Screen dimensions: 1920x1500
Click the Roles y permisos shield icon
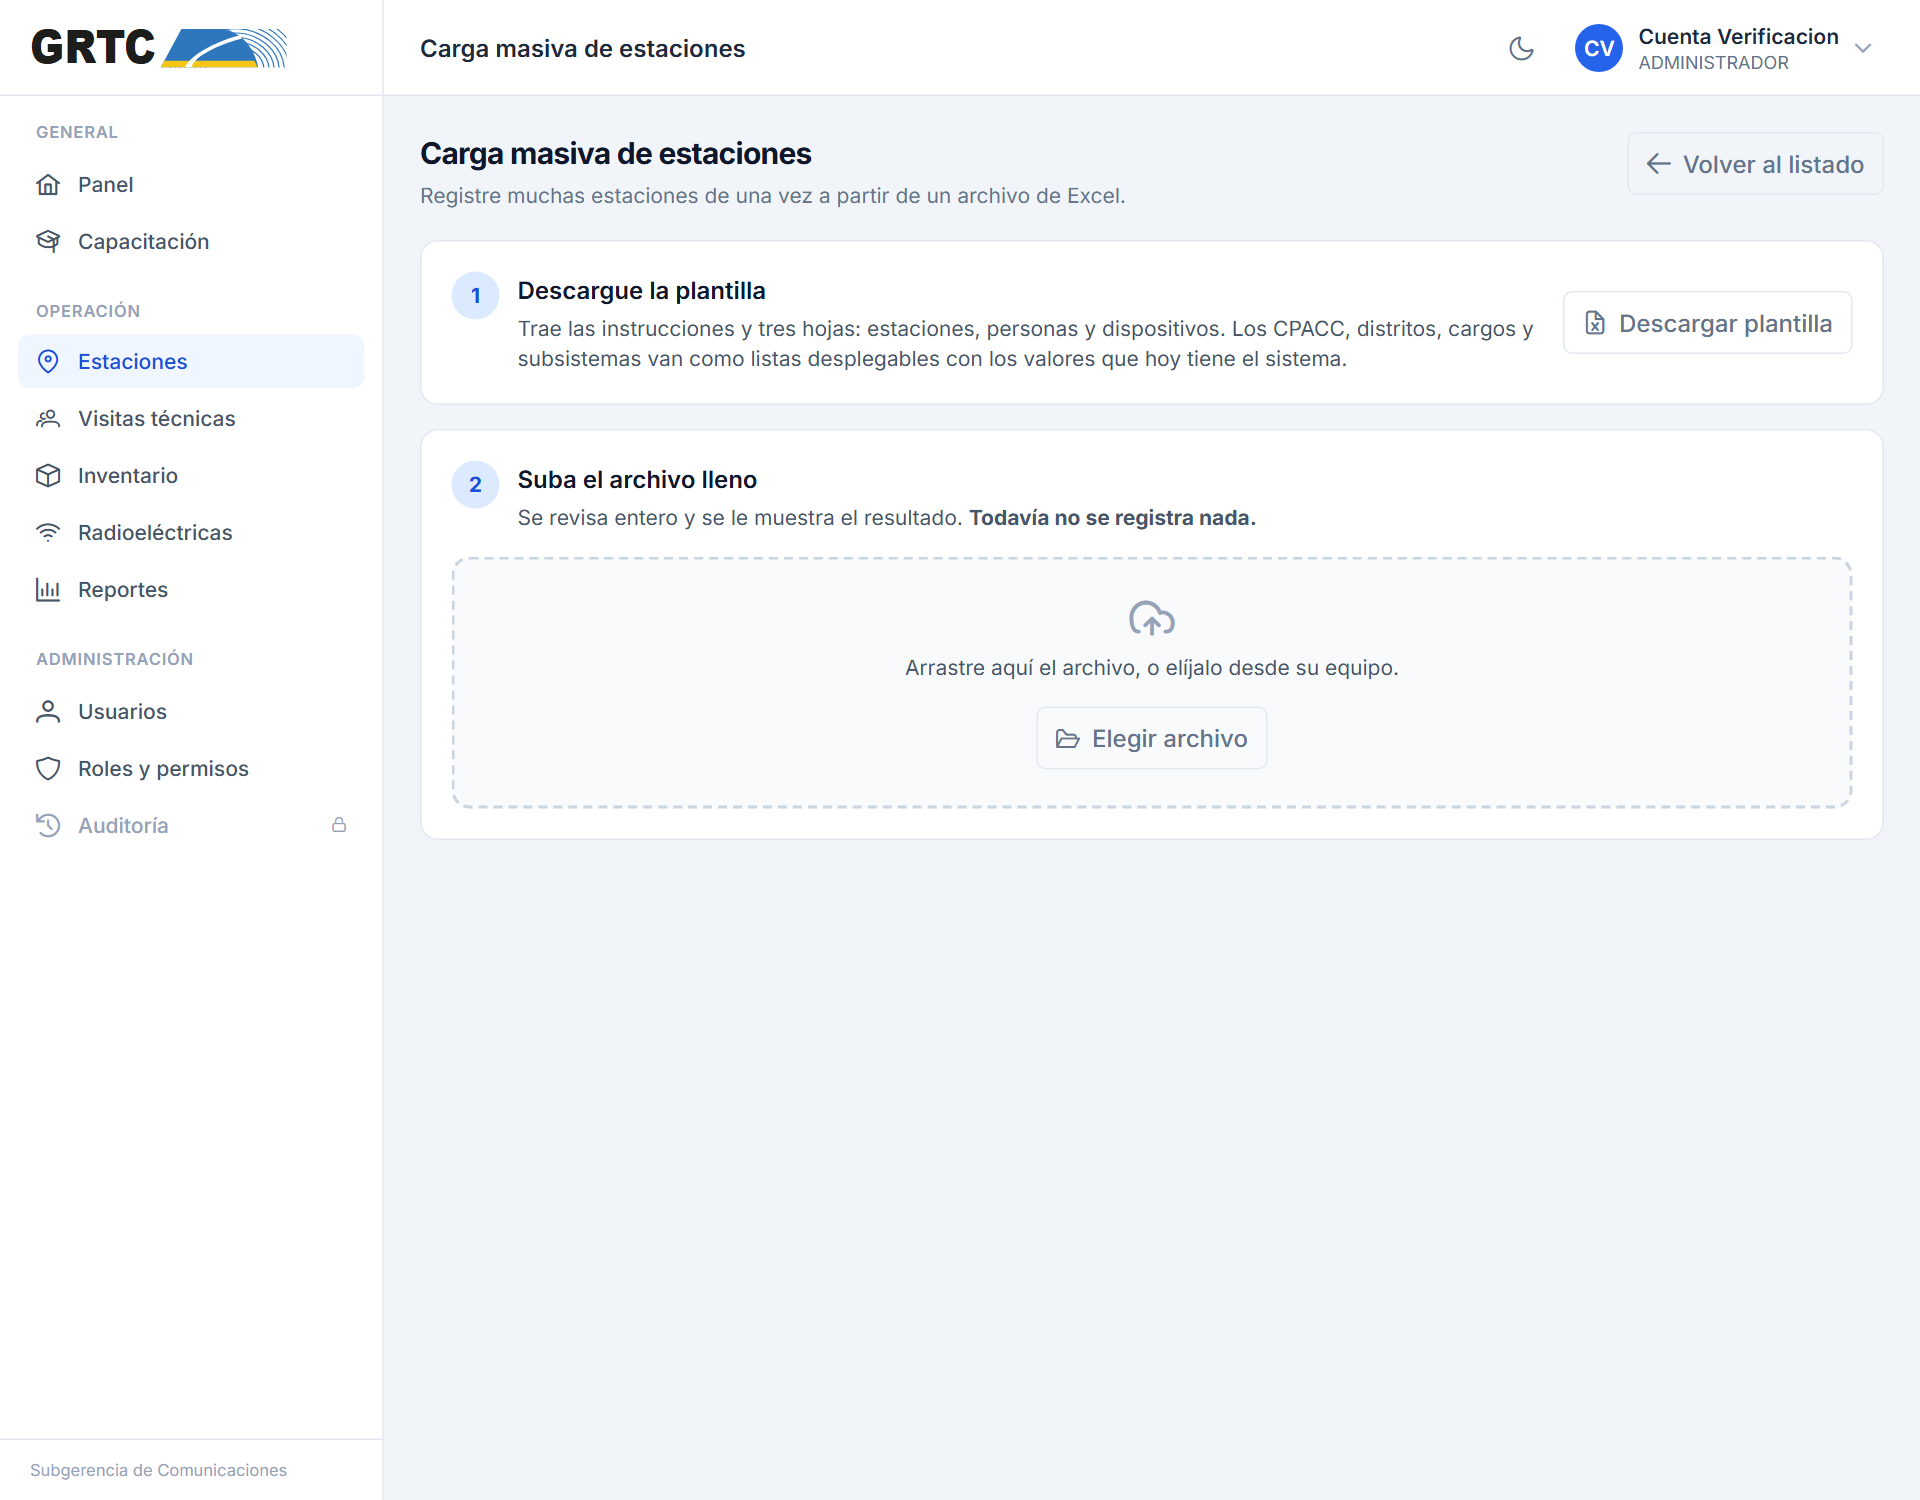pos(48,769)
